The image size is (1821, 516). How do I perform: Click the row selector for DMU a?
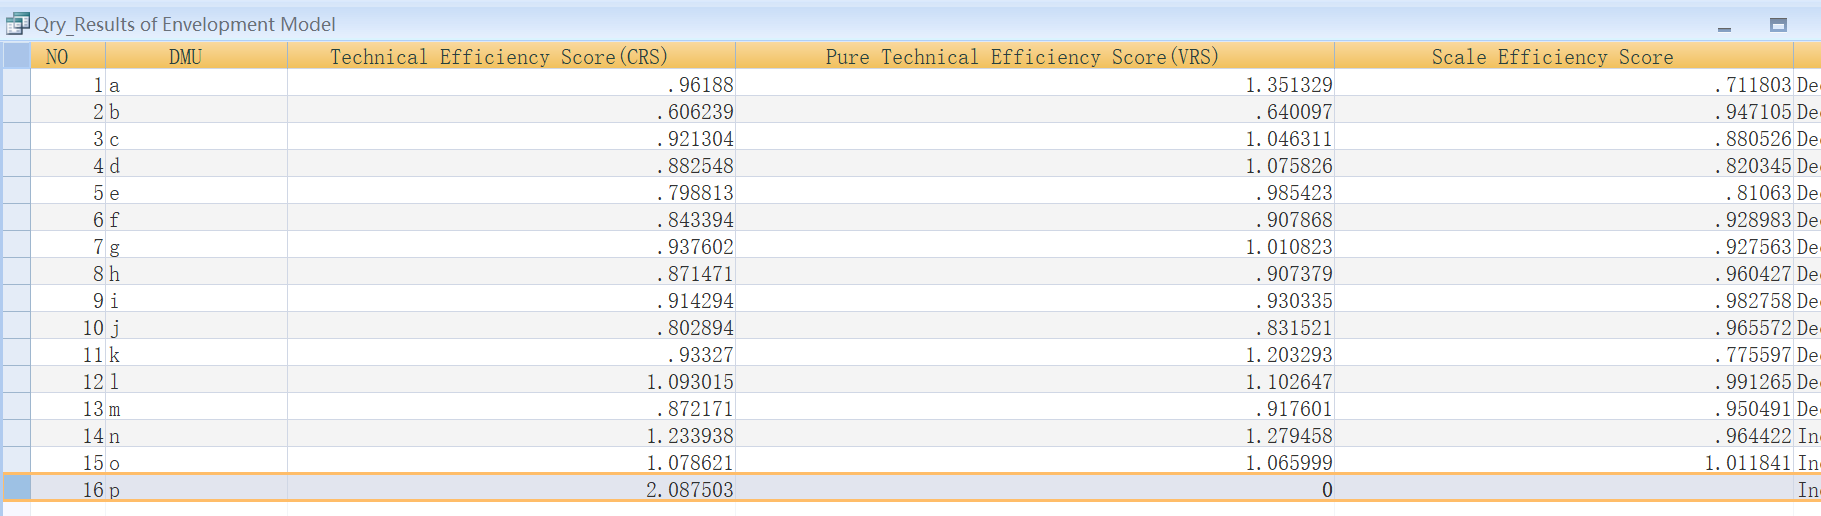coord(17,84)
